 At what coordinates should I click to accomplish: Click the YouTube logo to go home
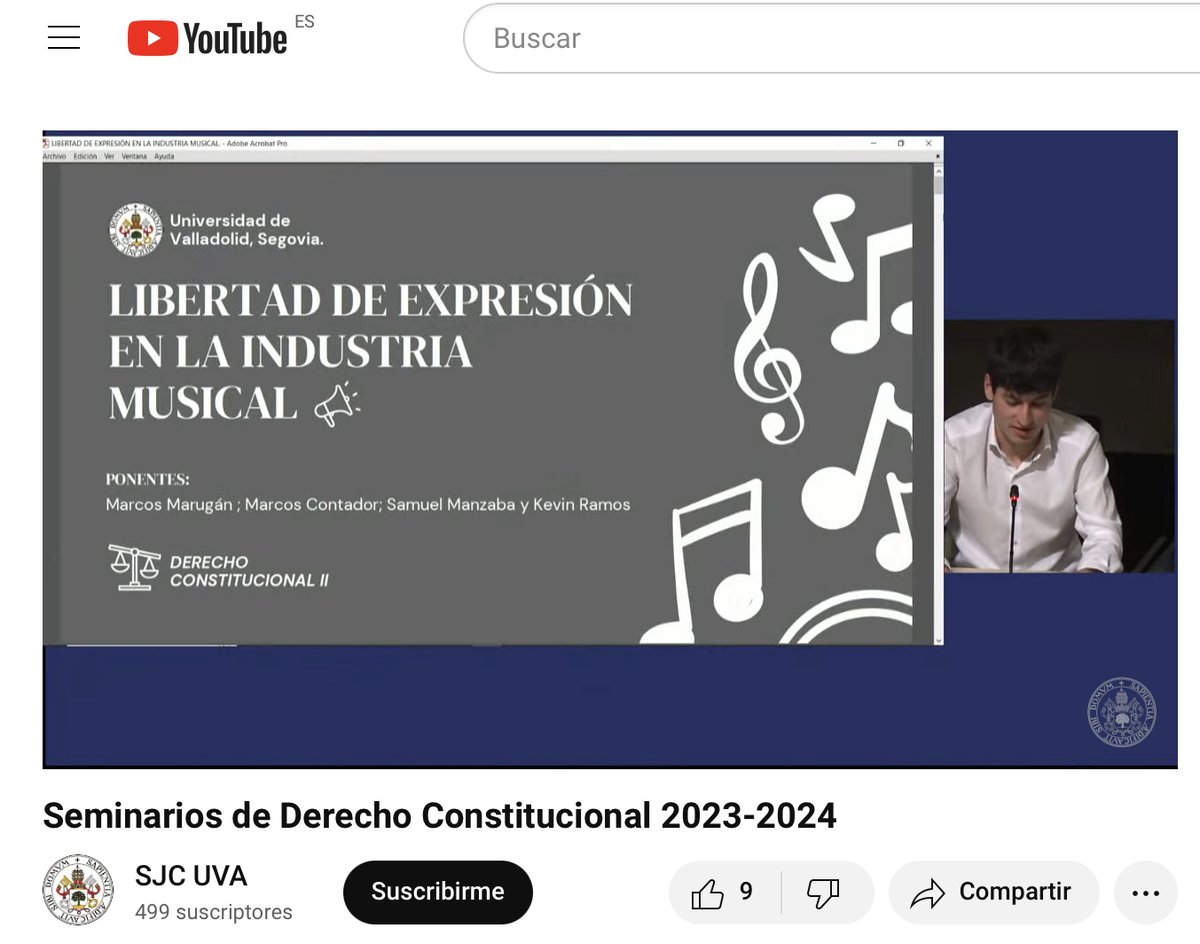pos(205,38)
